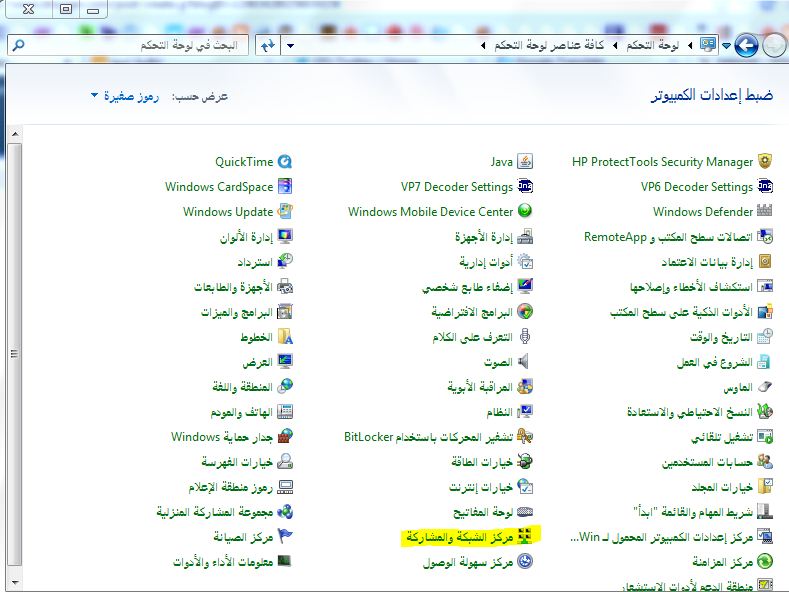
Task: Click the Windows CardSpace icon
Action: [x=285, y=186]
